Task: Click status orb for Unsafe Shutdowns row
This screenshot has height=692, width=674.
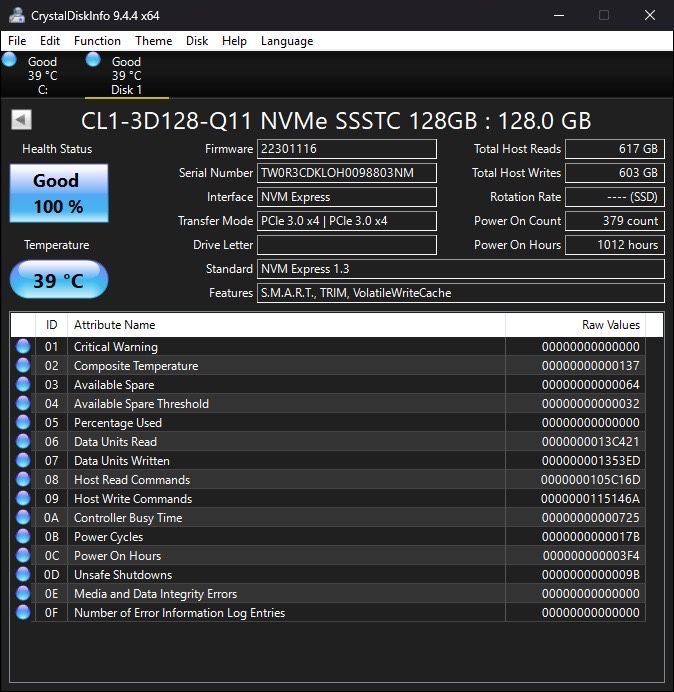Action: point(23,574)
